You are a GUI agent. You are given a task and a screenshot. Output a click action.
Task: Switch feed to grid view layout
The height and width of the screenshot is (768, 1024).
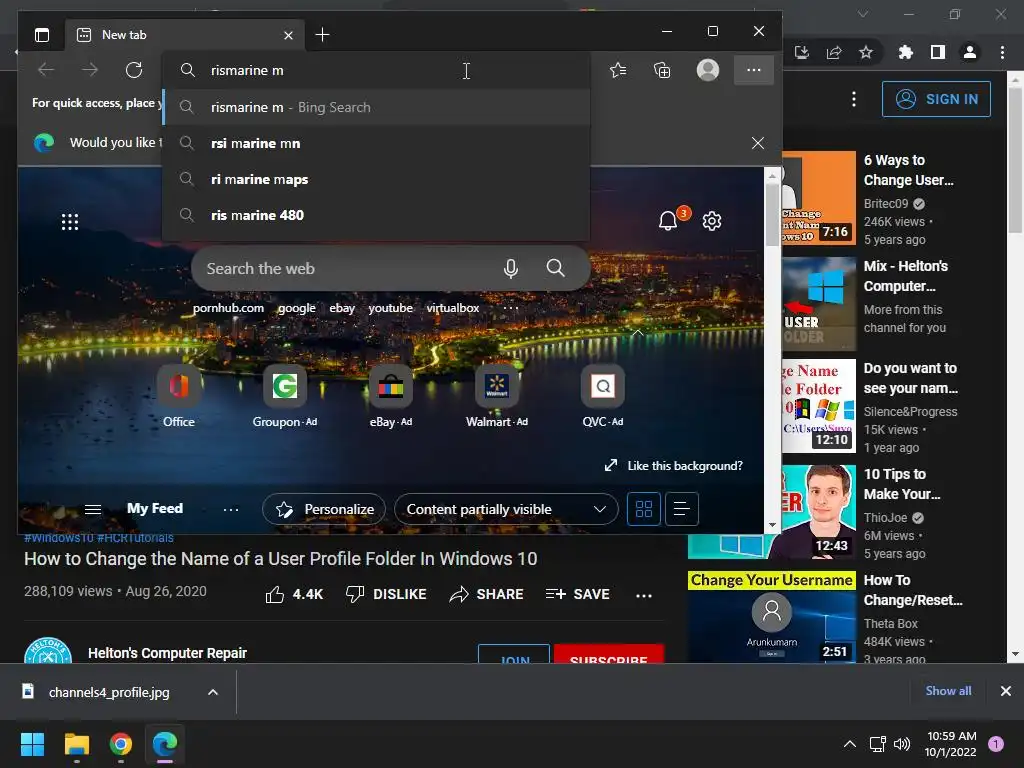tap(644, 509)
